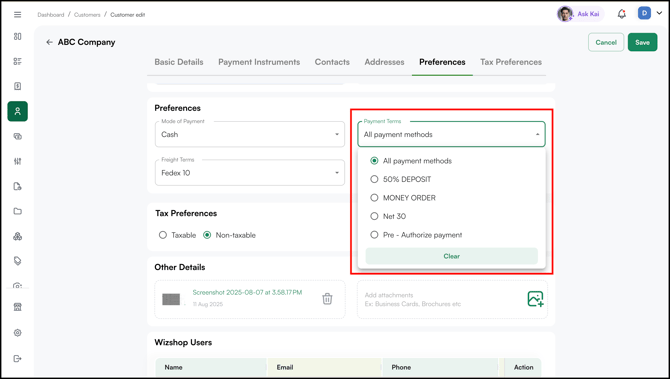Click the Customer edit breadcrumb text
The height and width of the screenshot is (379, 670).
[128, 15]
